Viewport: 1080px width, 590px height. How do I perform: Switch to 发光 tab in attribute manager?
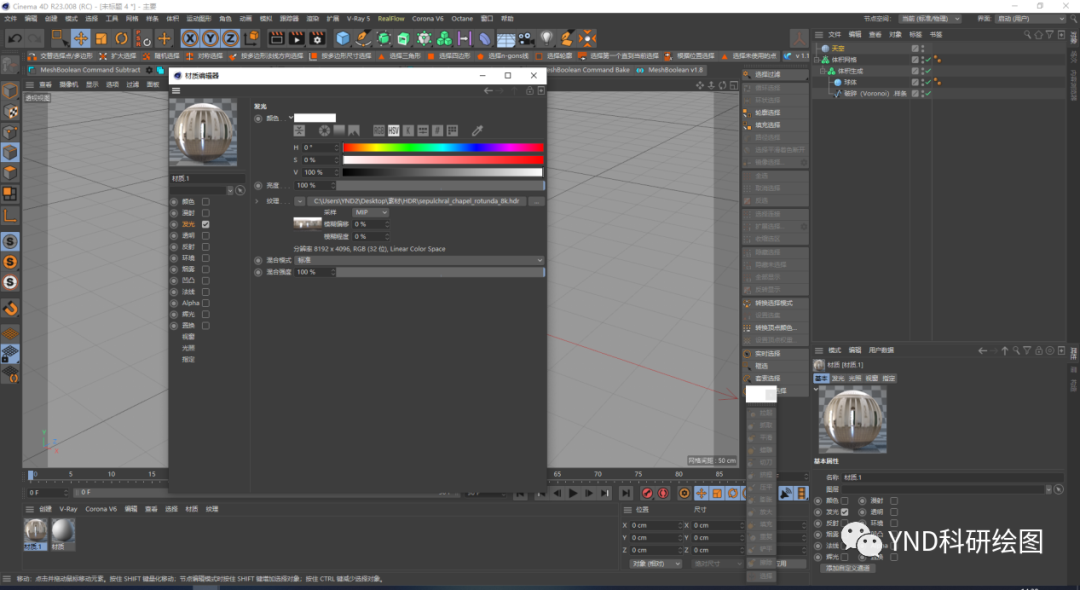838,378
